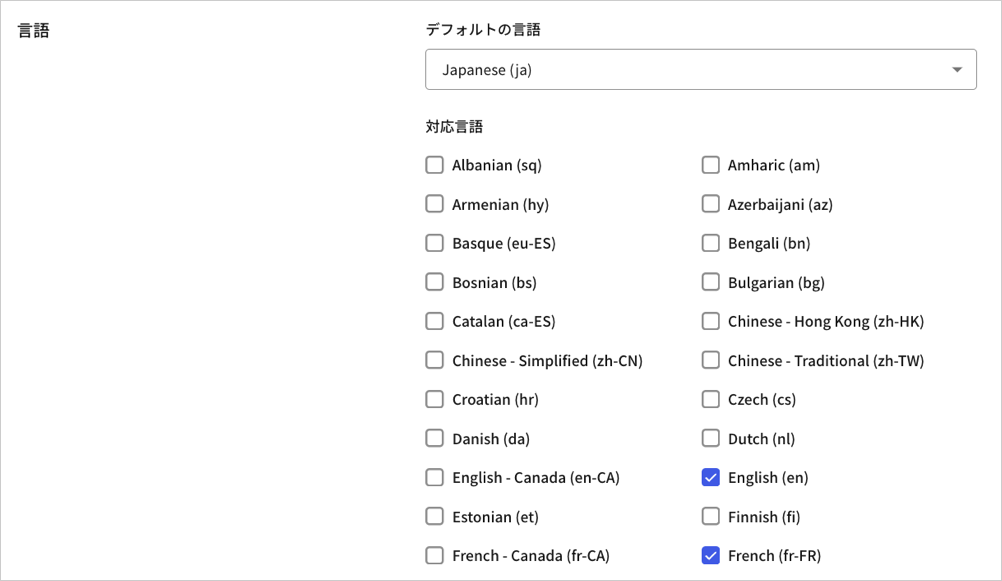Viewport: 1002px width, 581px height.
Task: Click the dropdown arrow next to Japanese (ja)
Action: click(957, 70)
